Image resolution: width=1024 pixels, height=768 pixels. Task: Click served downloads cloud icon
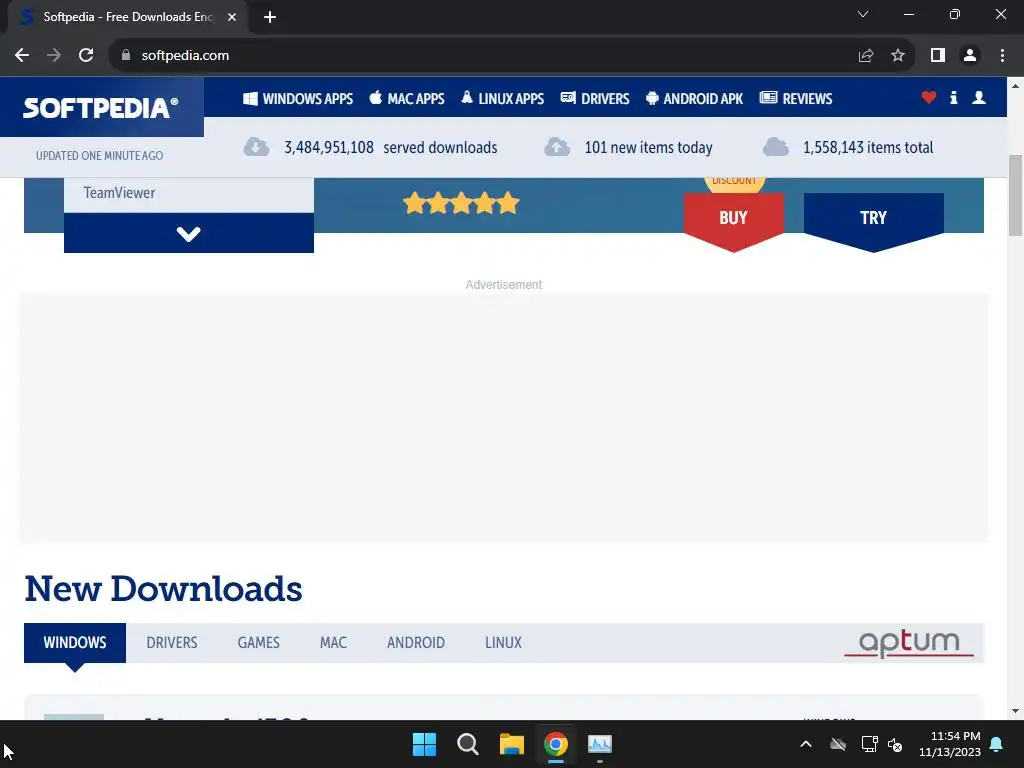[256, 147]
